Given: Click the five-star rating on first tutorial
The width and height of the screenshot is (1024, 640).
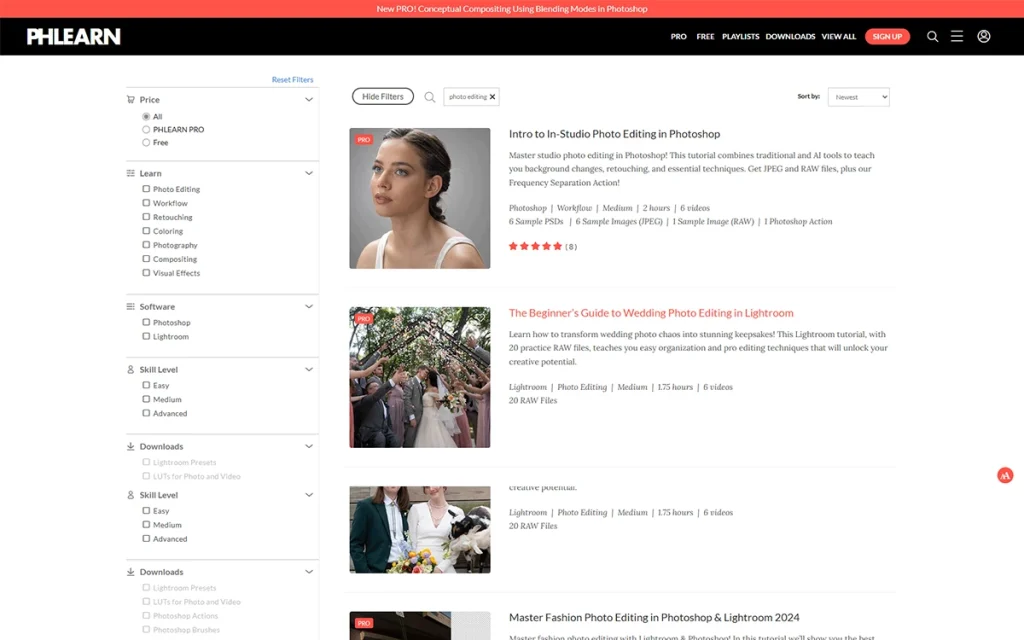Looking at the screenshot, I should coord(535,246).
